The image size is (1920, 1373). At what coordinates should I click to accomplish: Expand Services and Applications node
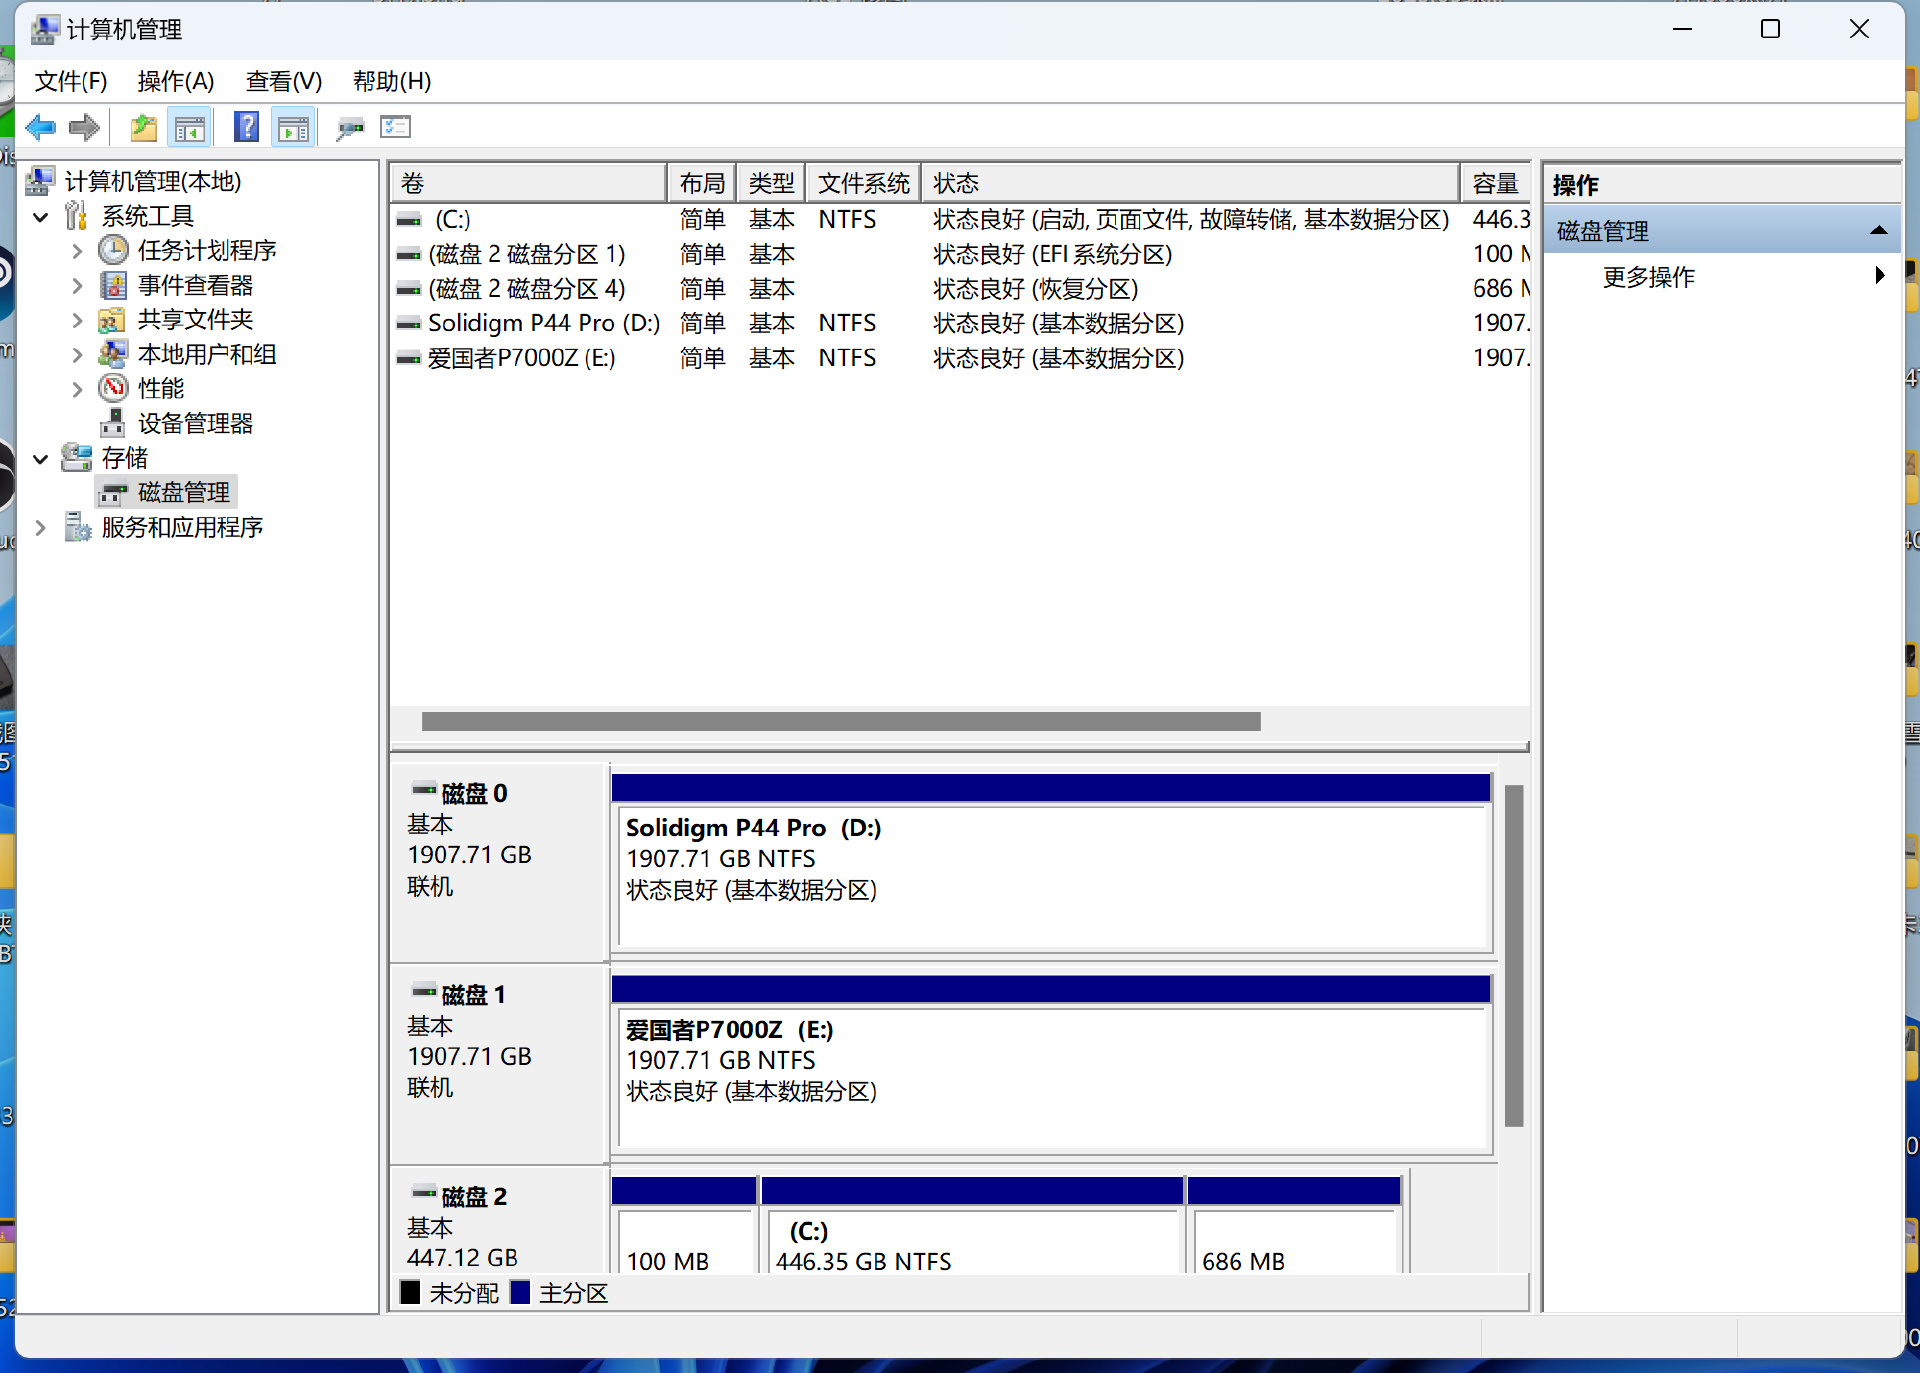click(41, 527)
